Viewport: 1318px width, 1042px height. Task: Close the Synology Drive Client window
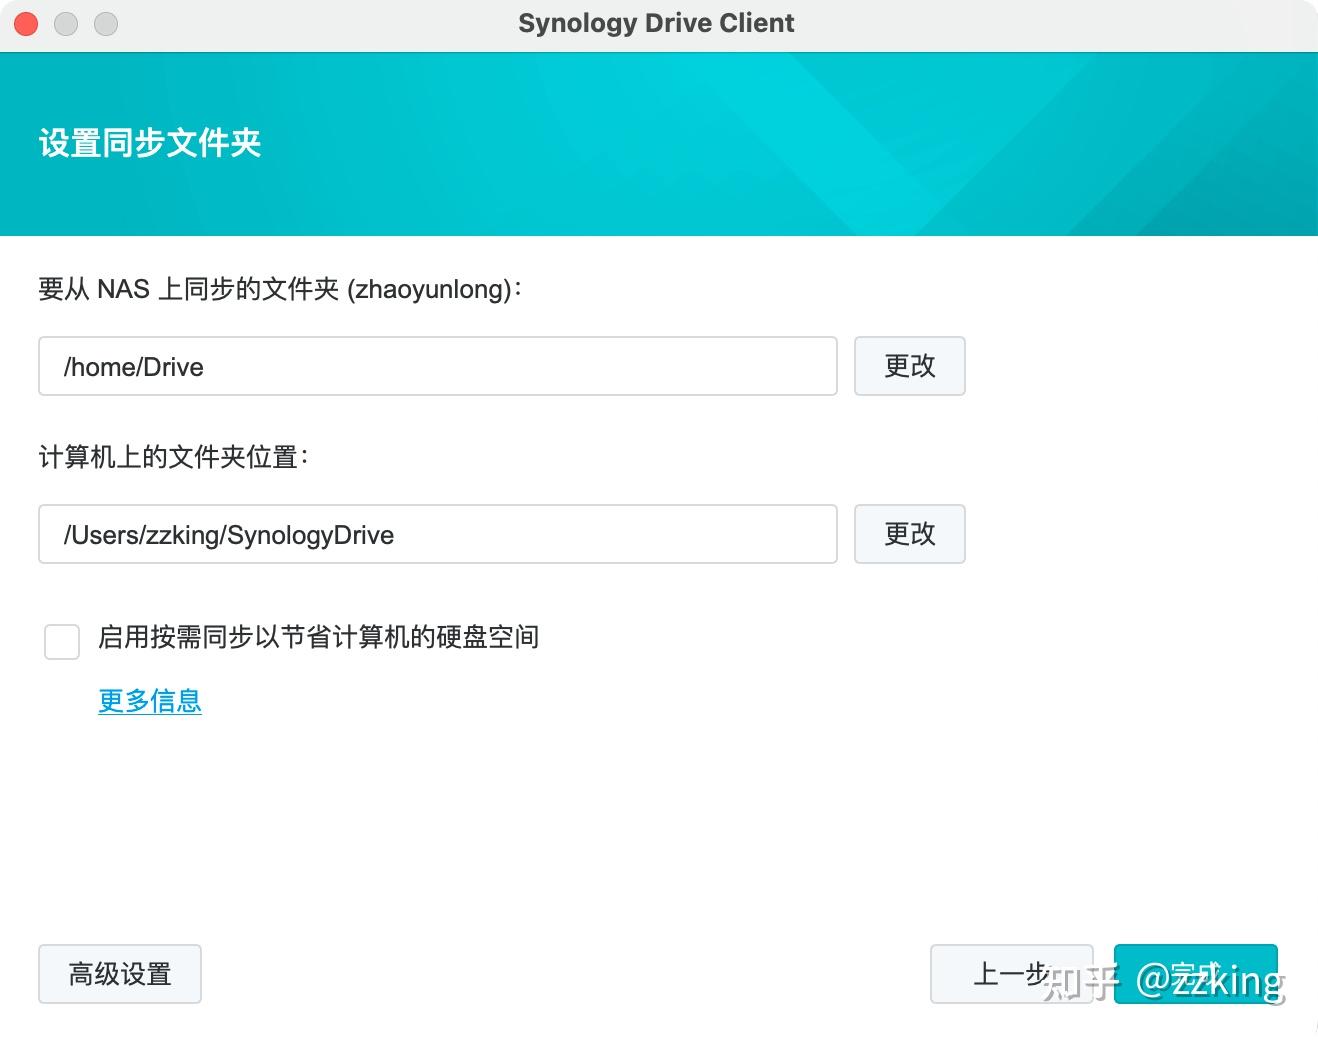25,23
